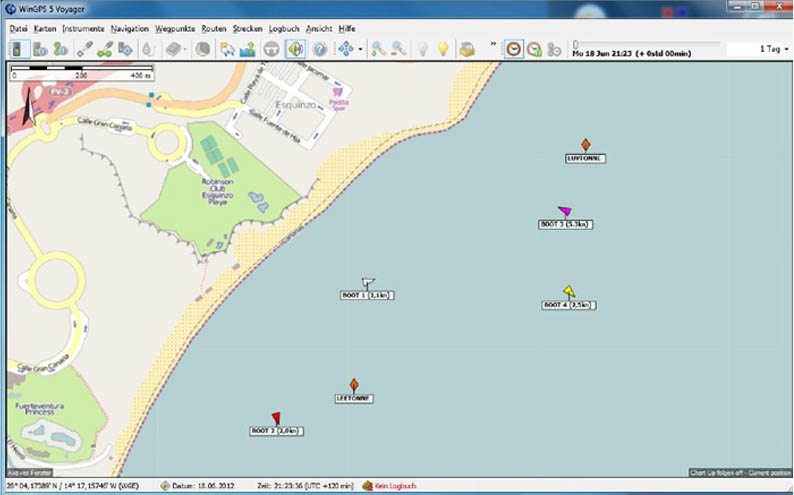The width and height of the screenshot is (794, 495).
Task: Toggle the highlighted center-on-ship toolbar button
Action: pyautogui.click(x=296, y=49)
